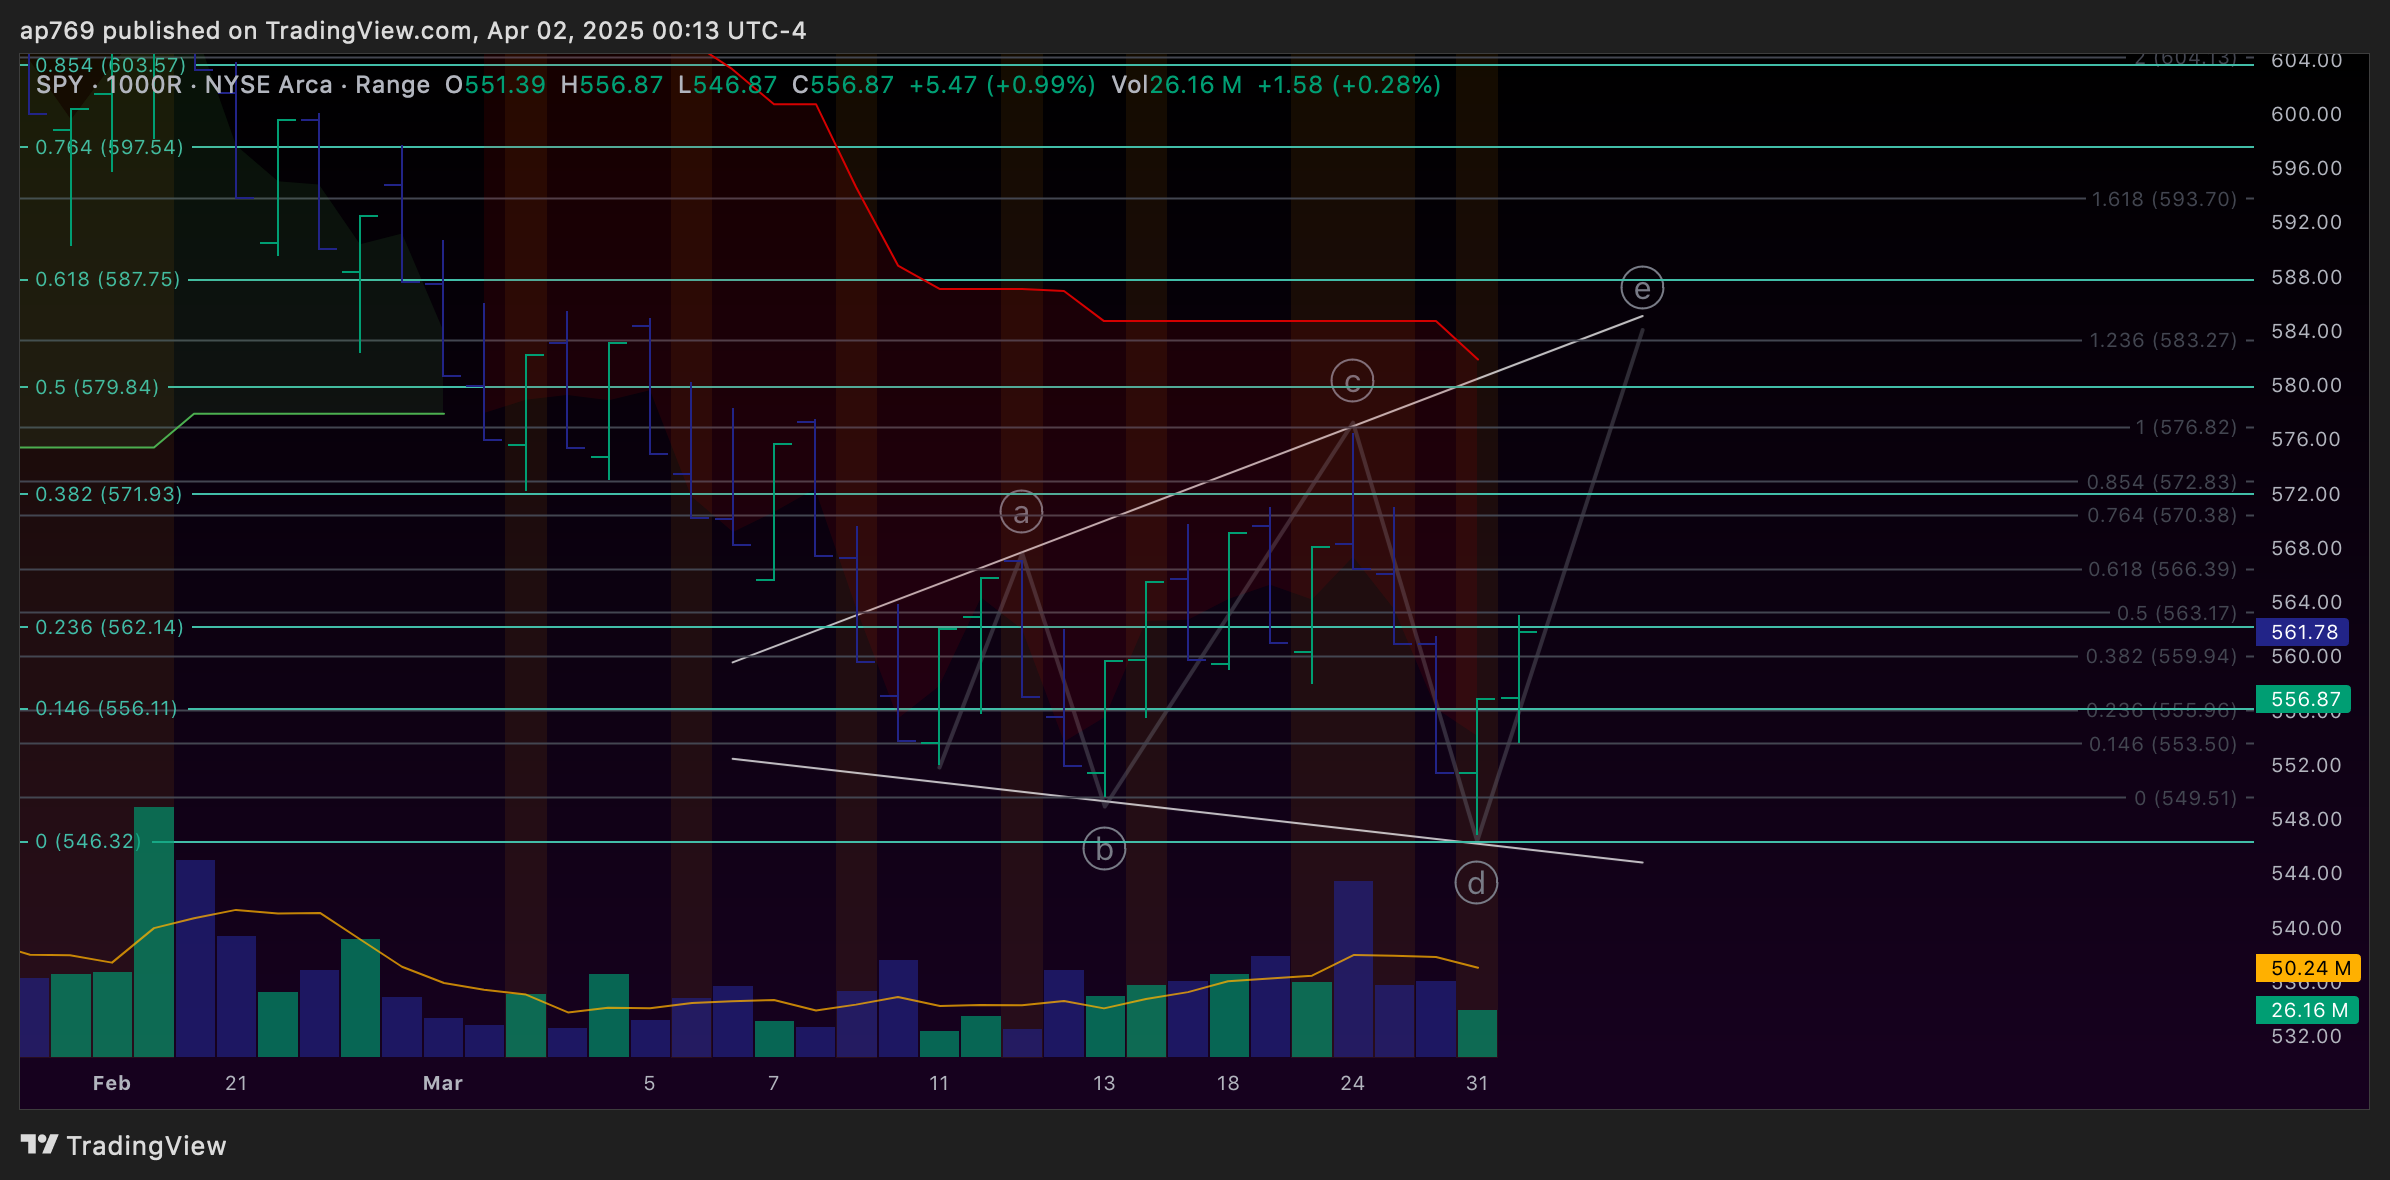Click the 0.5 (563.17) extension label
This screenshot has height=1180, width=2390.
tap(2176, 613)
